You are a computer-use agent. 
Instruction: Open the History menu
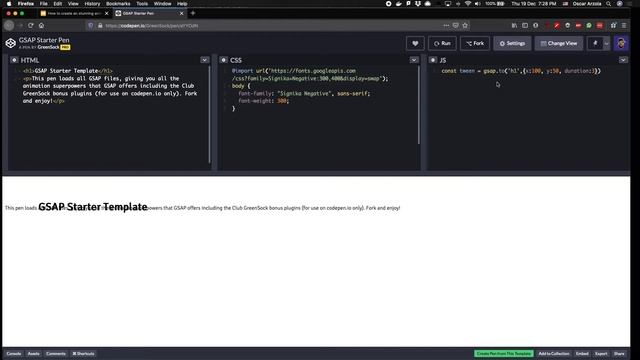tap(92, 4)
